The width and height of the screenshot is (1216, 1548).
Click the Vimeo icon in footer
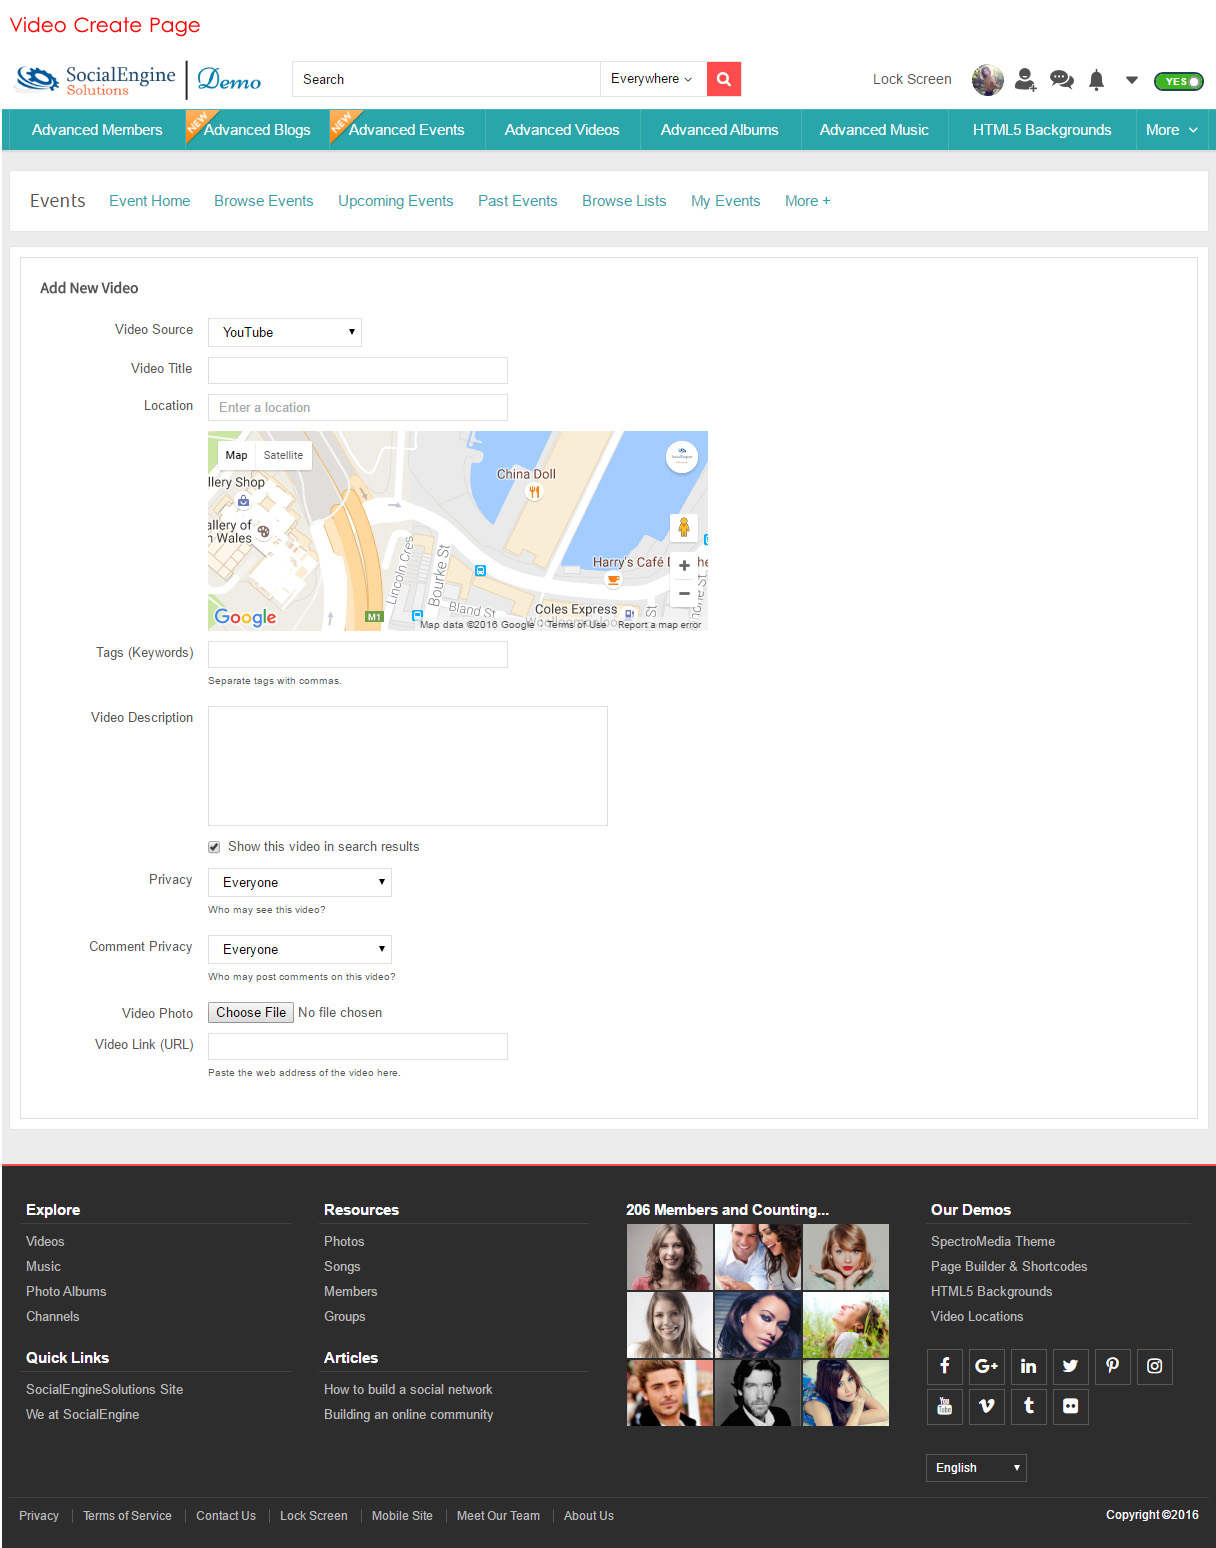986,1406
